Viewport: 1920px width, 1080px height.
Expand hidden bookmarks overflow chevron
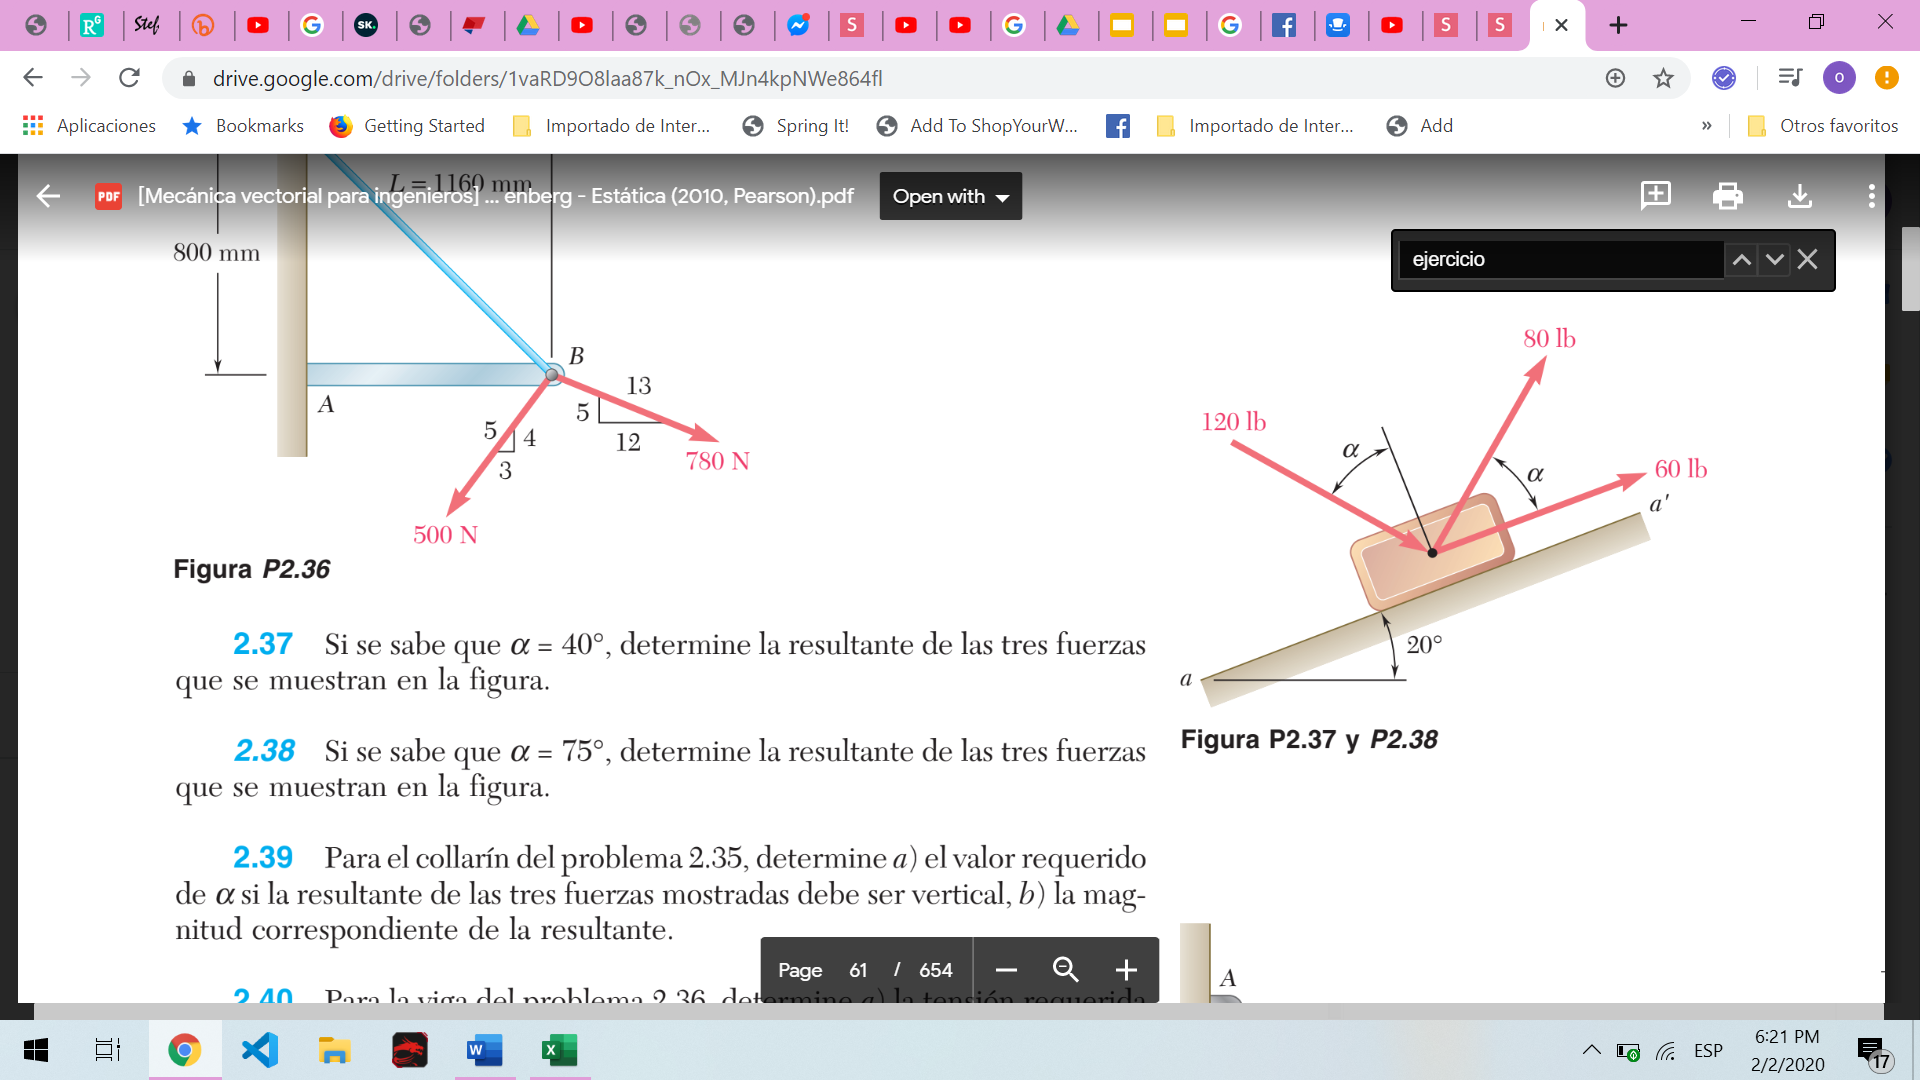point(1706,126)
